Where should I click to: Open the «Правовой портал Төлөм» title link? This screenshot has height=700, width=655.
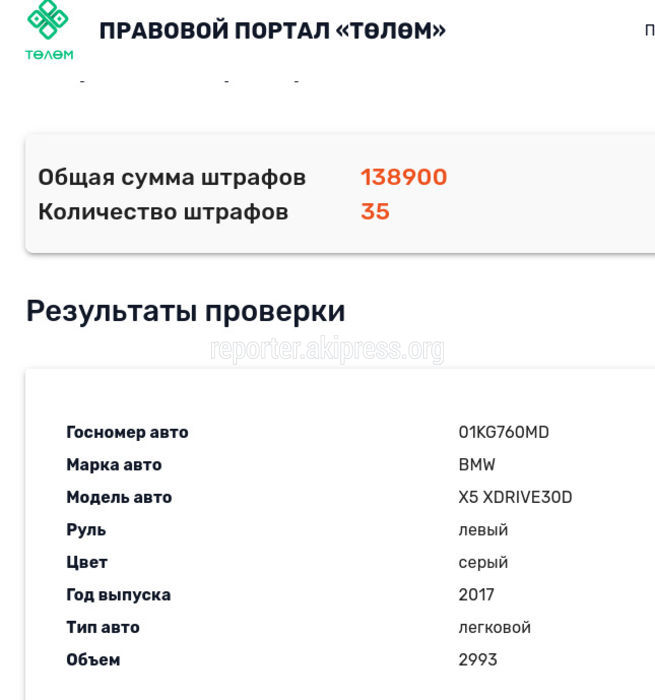click(x=272, y=30)
